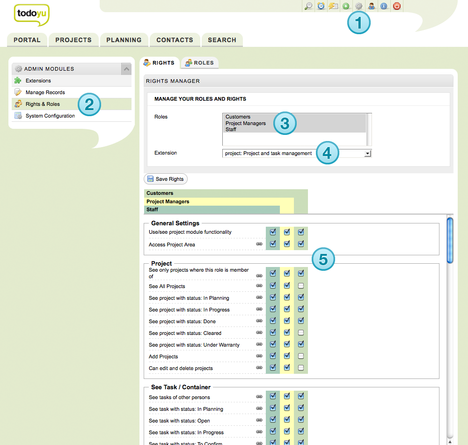Click the Extensions puzzle-piece icon
This screenshot has height=445, width=468.
pos(18,80)
